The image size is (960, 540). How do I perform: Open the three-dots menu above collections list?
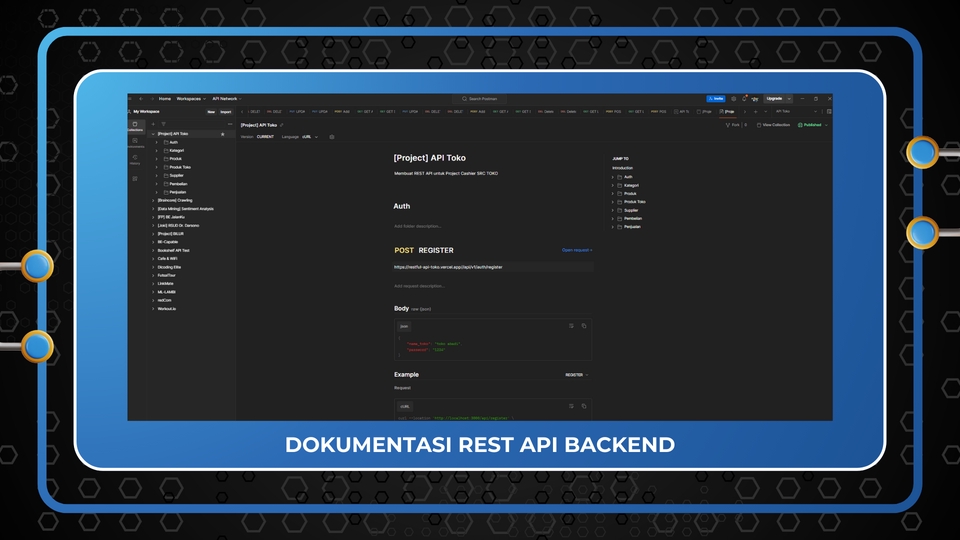click(x=230, y=124)
